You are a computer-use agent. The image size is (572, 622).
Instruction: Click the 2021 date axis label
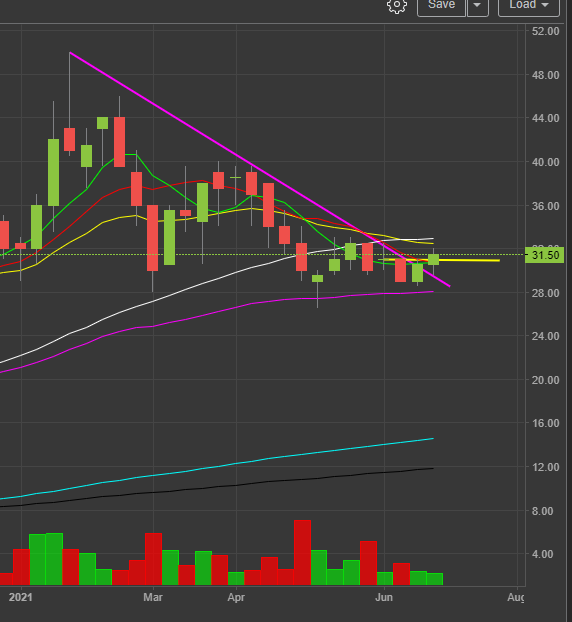coord(21,597)
